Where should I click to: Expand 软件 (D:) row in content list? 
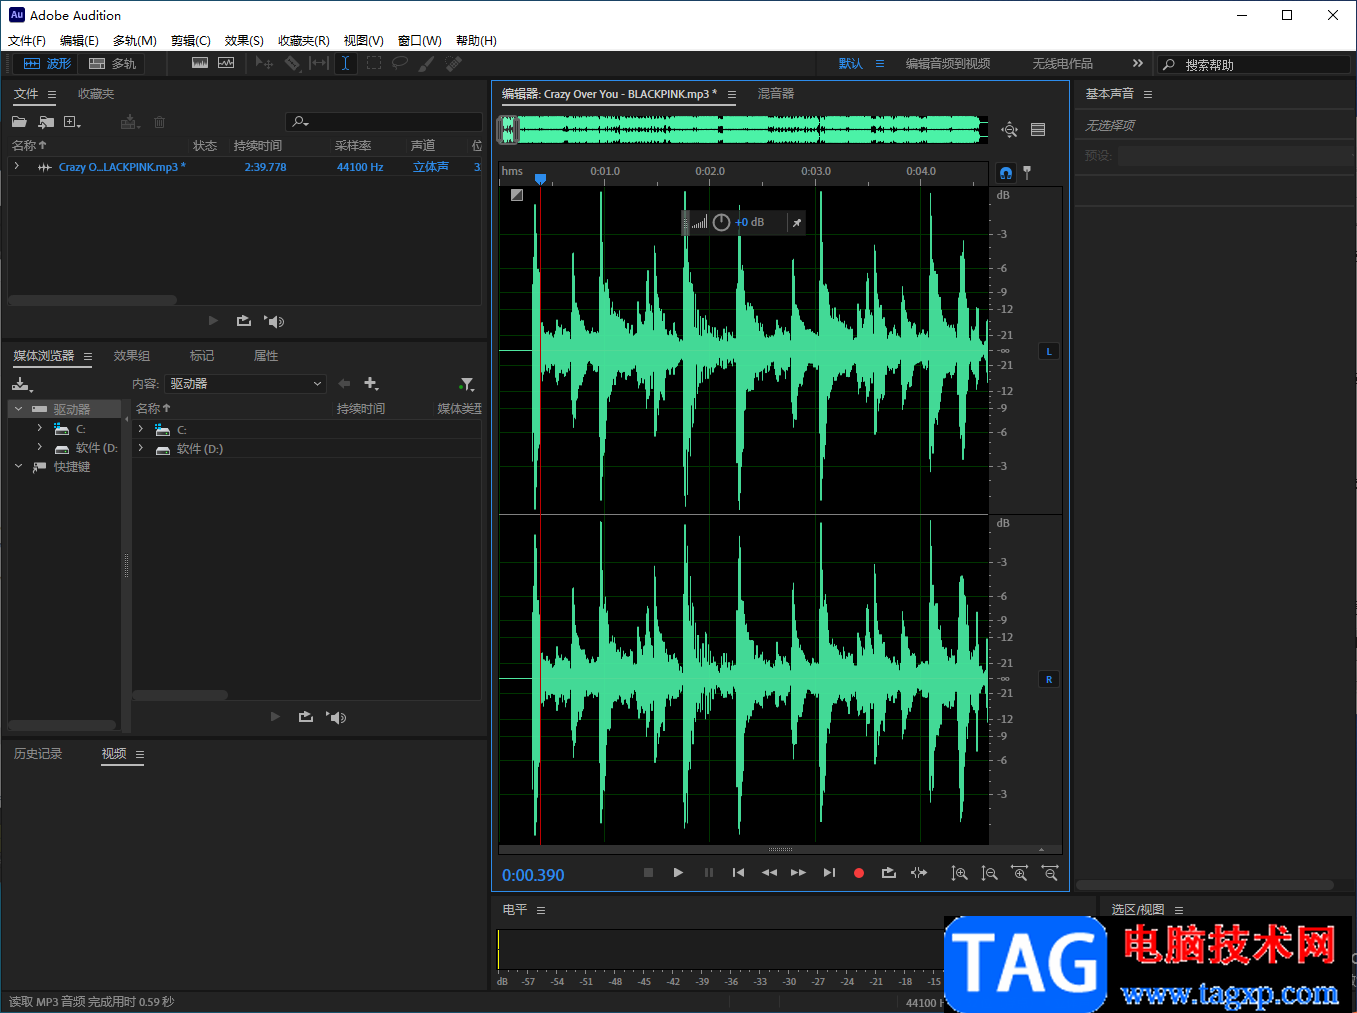[141, 448]
